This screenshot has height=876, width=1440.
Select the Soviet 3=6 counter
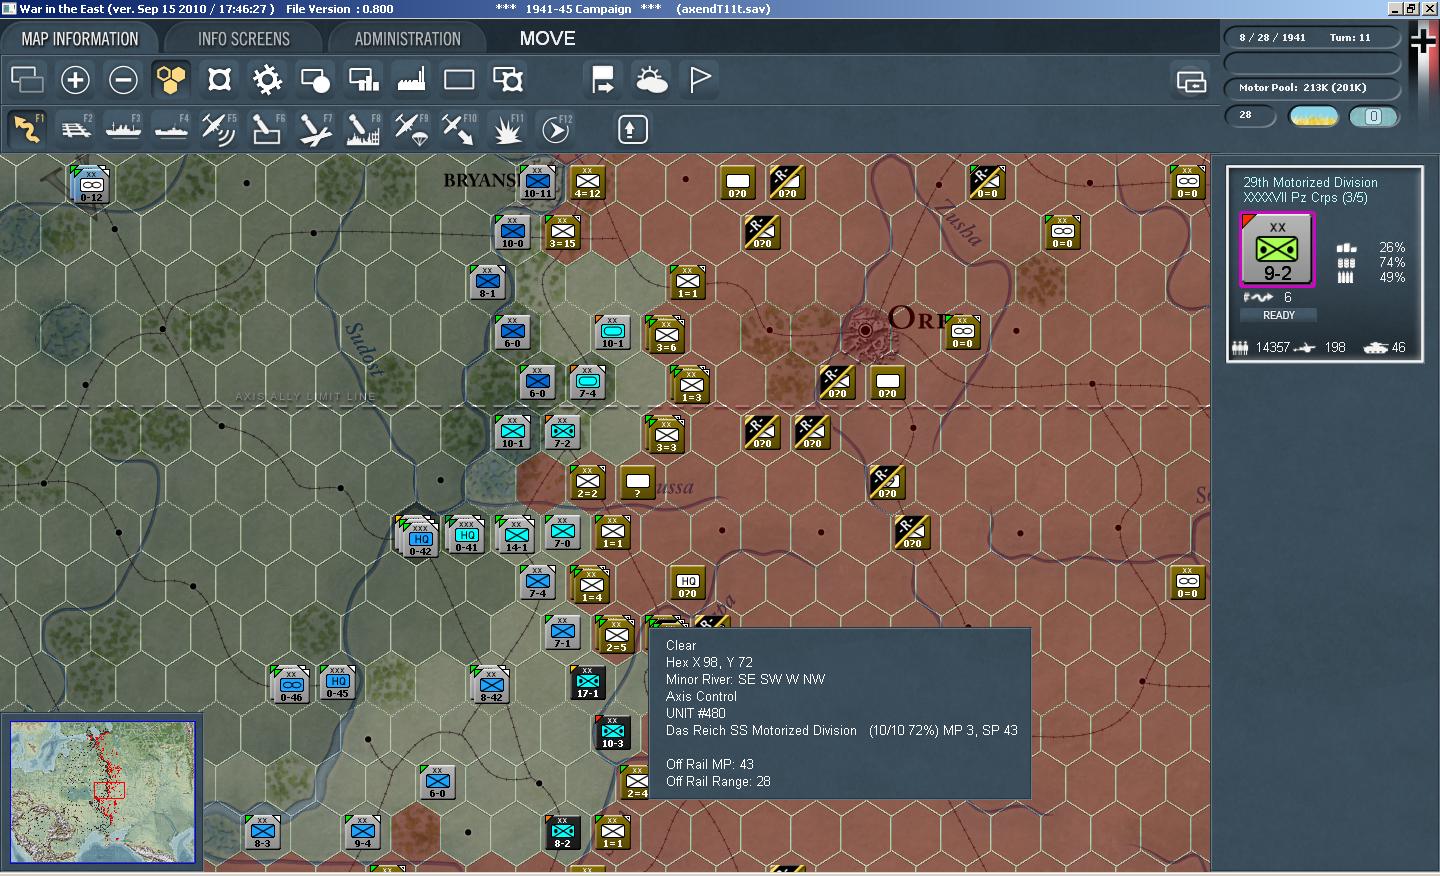[x=665, y=335]
